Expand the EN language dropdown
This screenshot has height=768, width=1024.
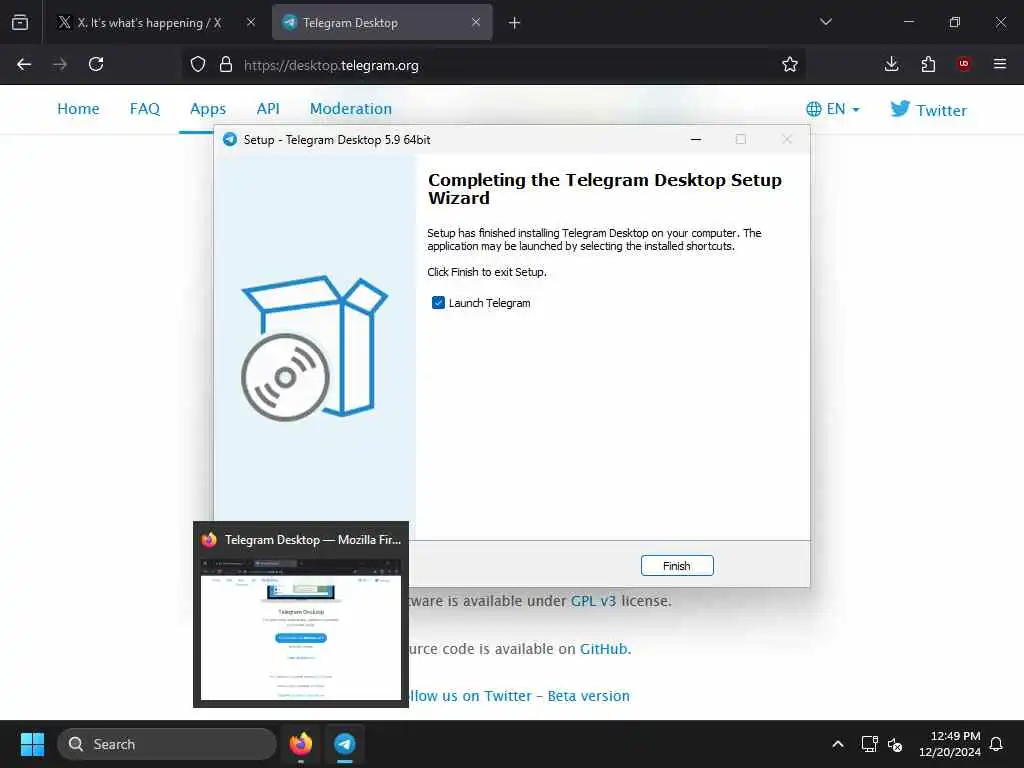(x=833, y=109)
